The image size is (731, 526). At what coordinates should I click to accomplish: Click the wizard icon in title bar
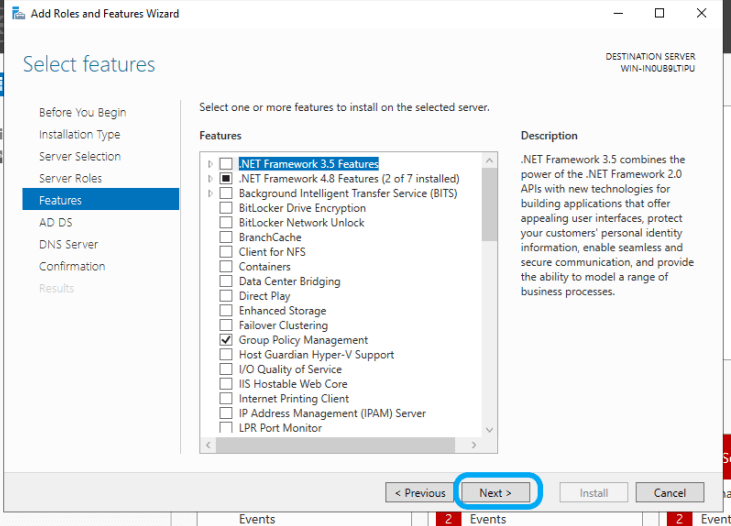pyautogui.click(x=18, y=14)
